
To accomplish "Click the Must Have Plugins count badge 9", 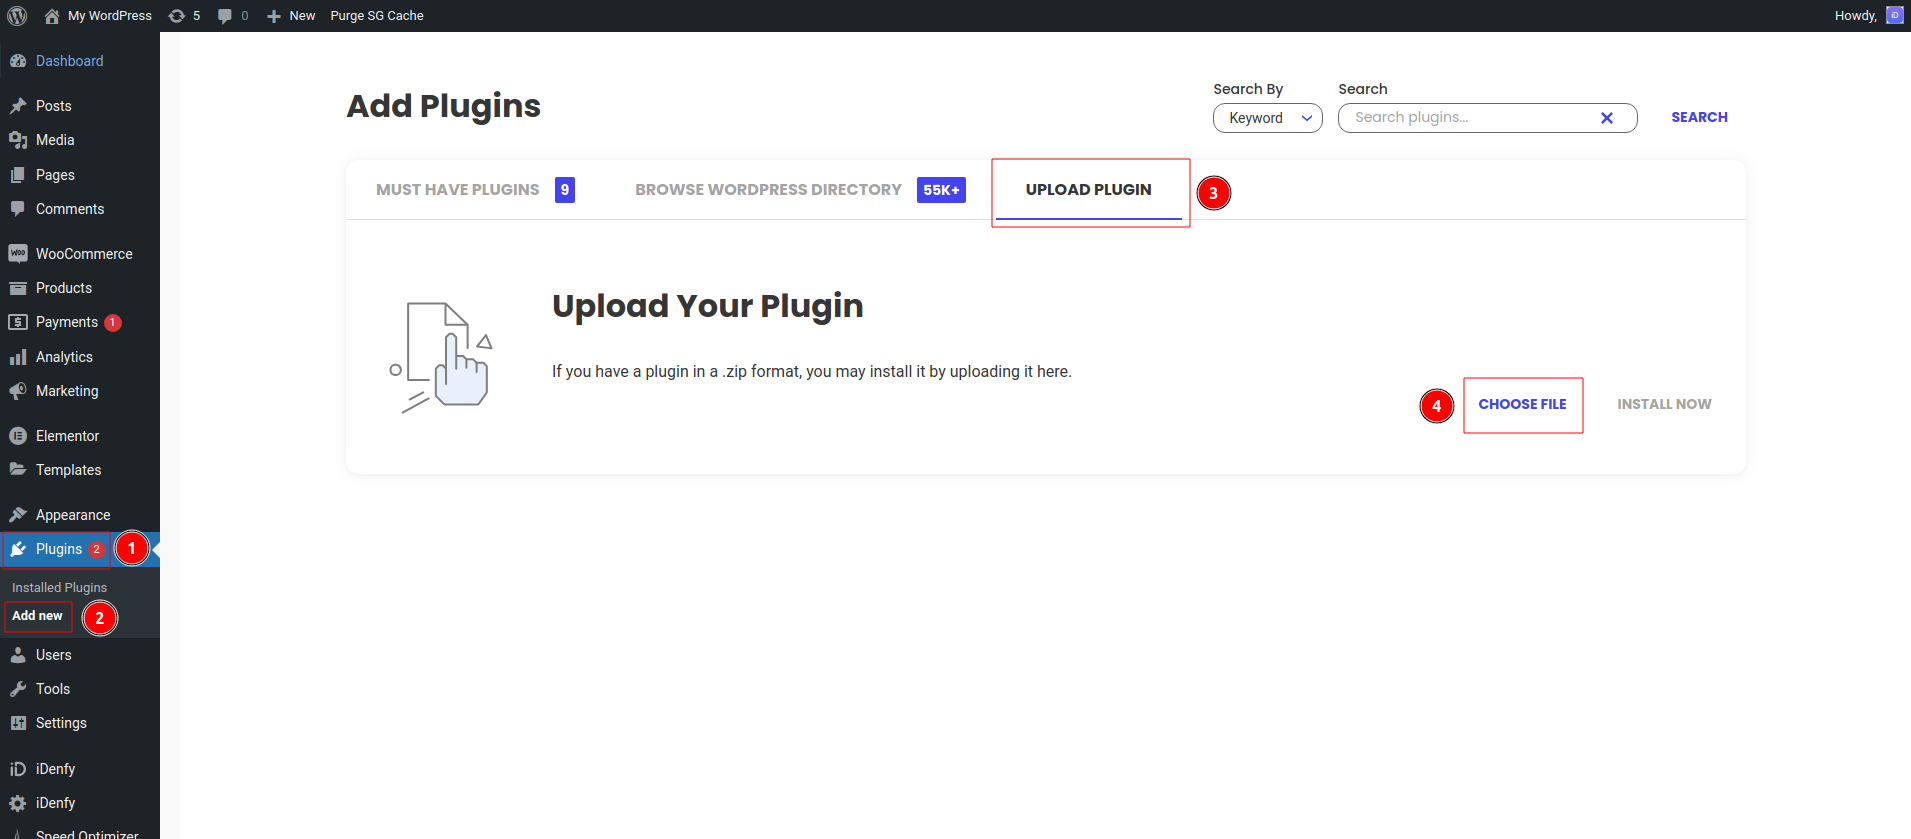I will 565,190.
